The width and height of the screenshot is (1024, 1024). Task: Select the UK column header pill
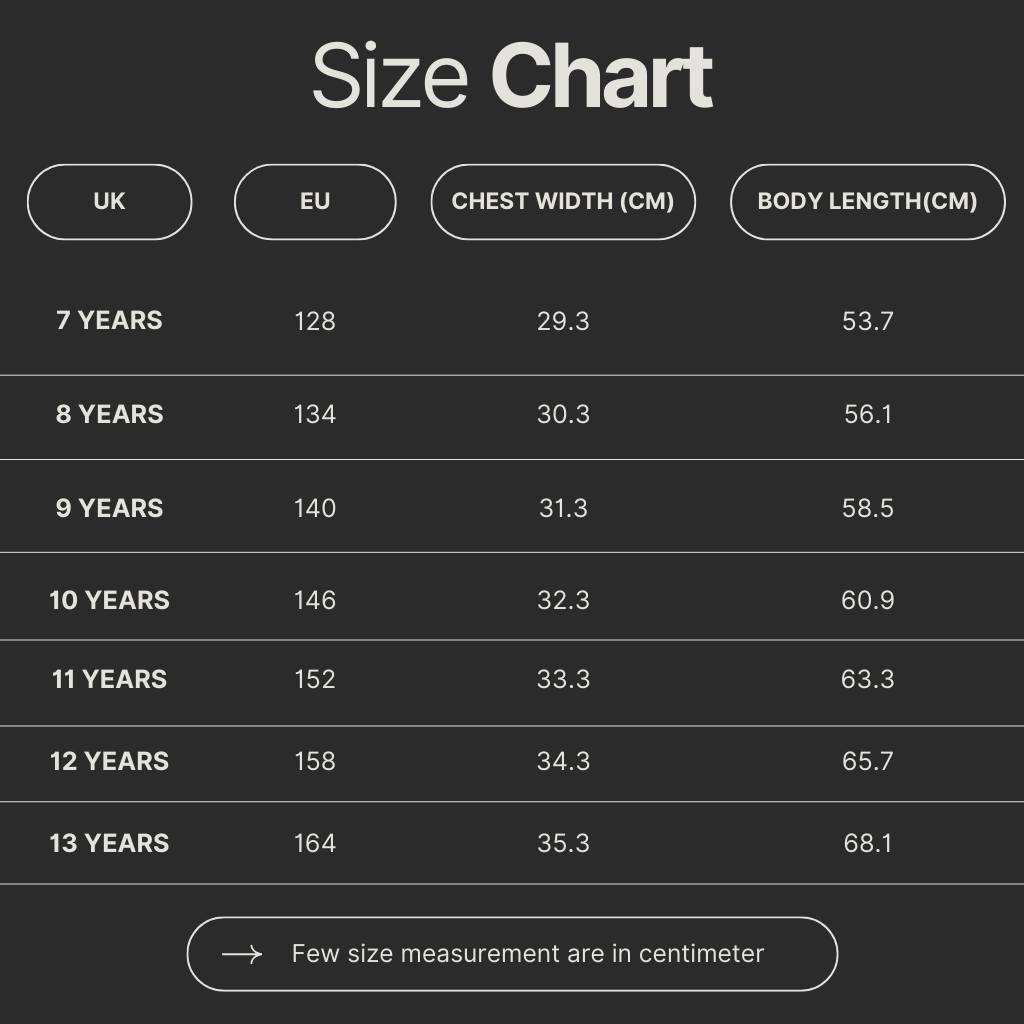[x=109, y=202]
